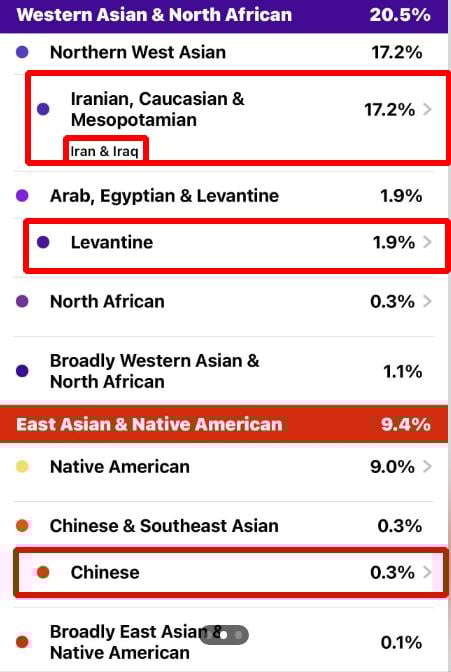This screenshot has width=451, height=672.
Task: Expand the Iranian, Caucasian & Mesopotamian chevron
Action: coord(427,109)
